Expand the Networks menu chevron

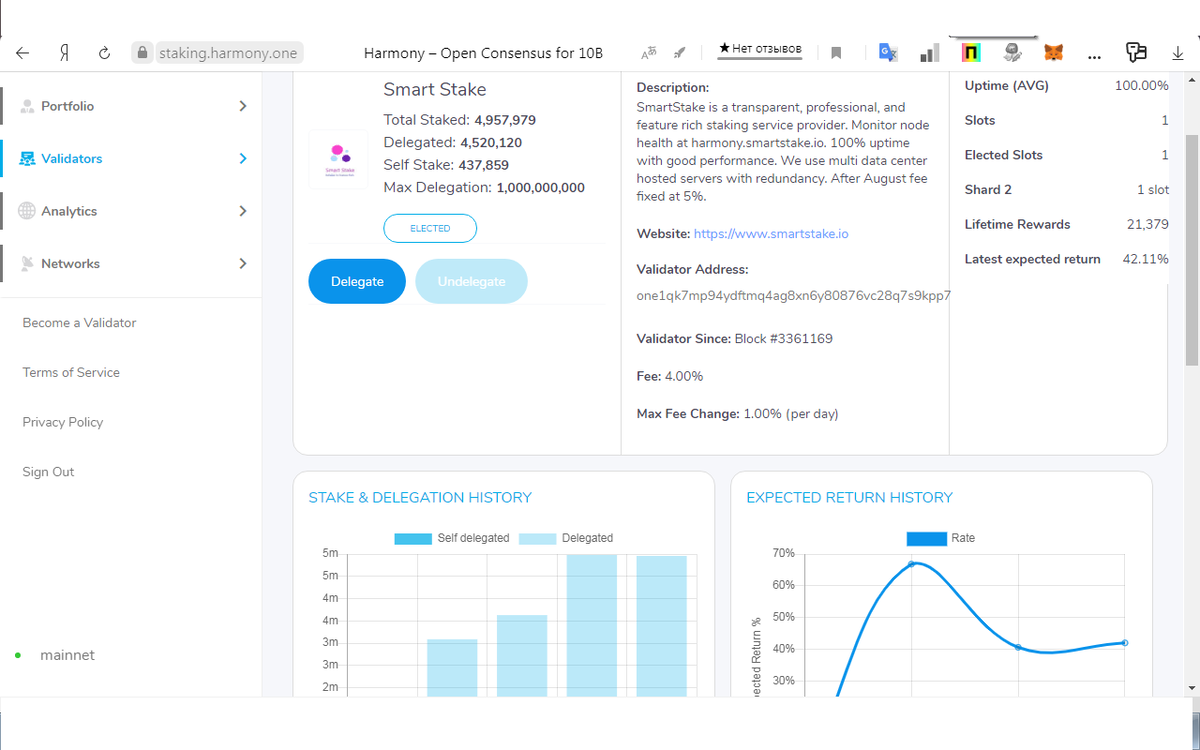click(243, 264)
